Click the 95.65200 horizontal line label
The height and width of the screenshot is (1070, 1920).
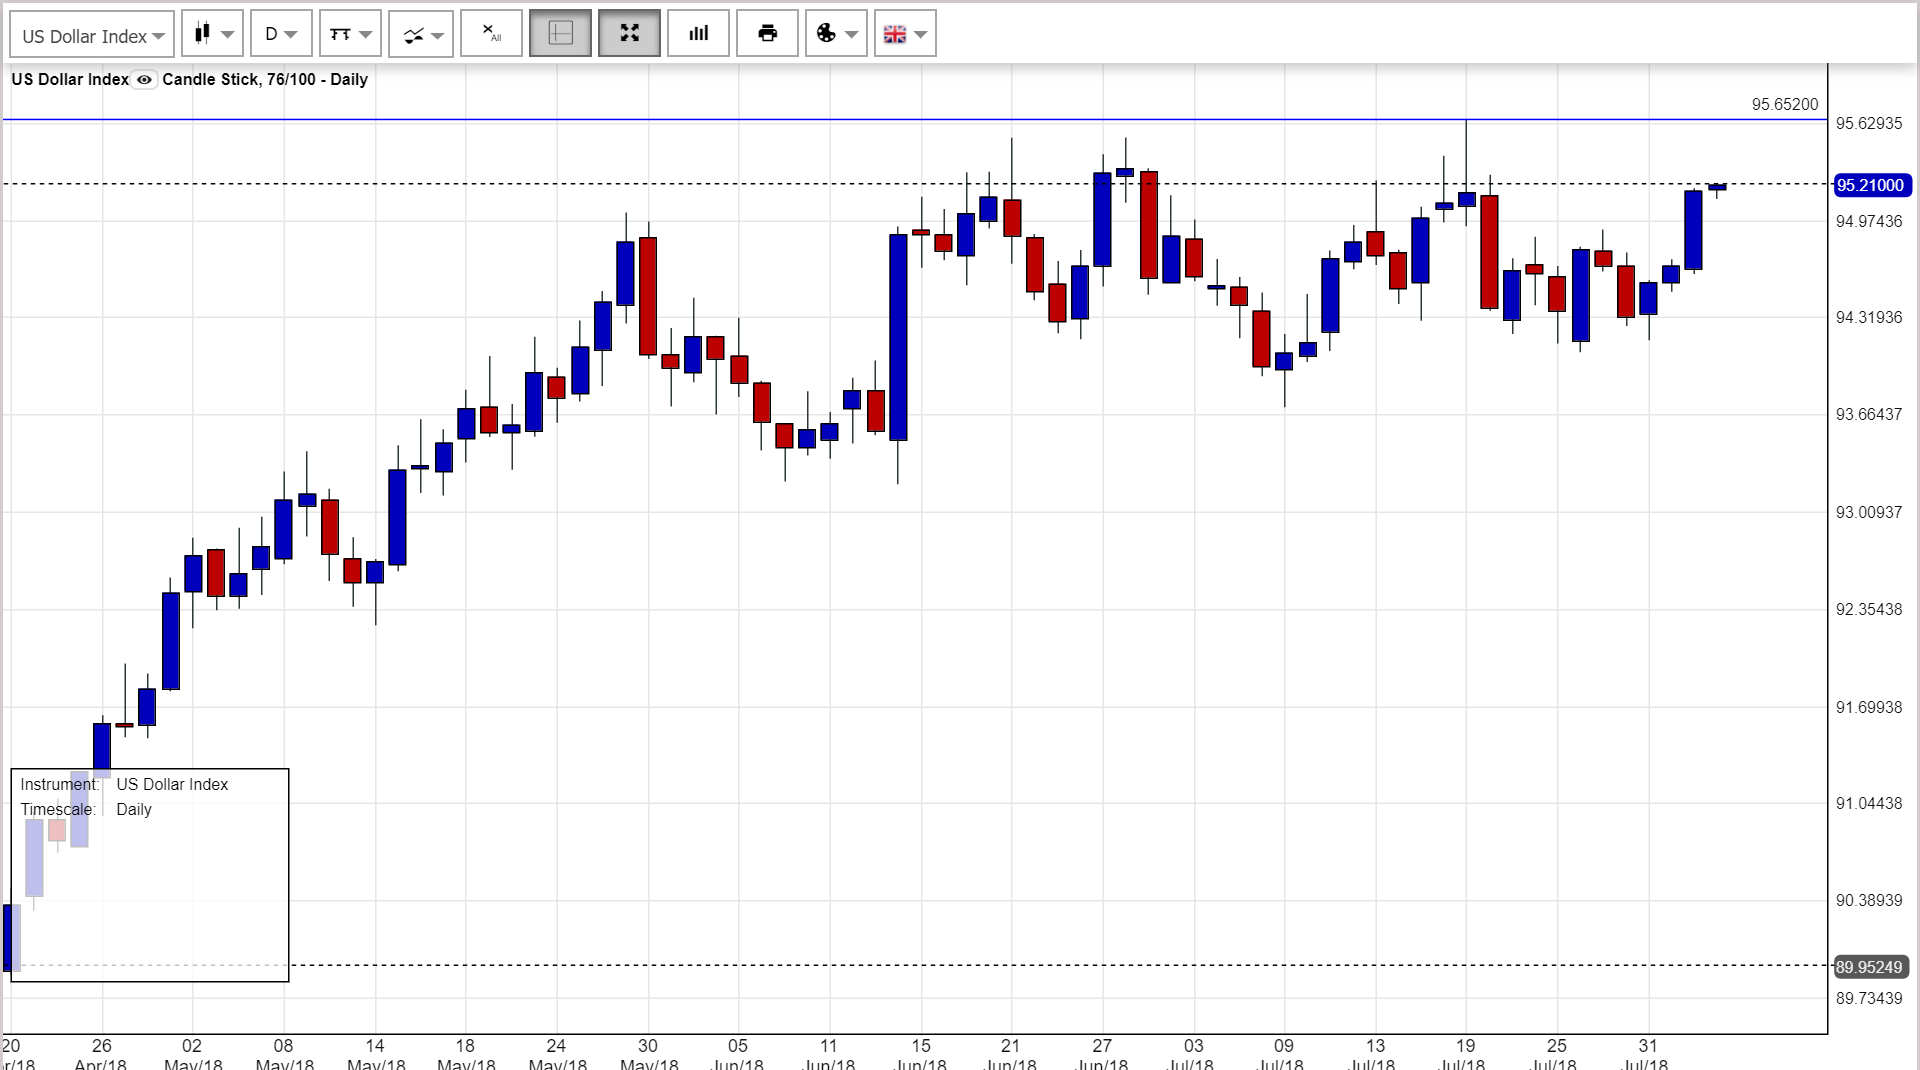click(x=1785, y=104)
